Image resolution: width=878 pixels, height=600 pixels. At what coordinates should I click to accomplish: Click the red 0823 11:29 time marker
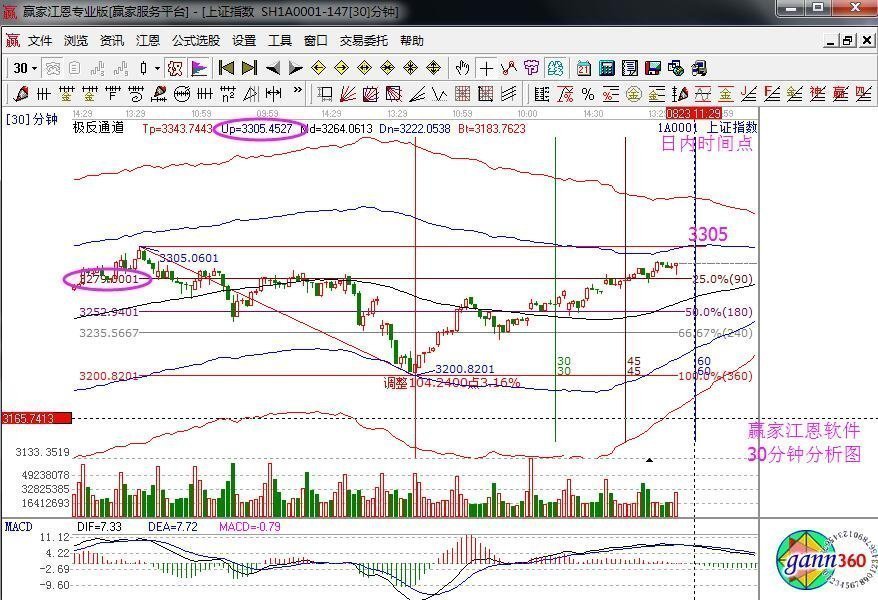pos(693,114)
